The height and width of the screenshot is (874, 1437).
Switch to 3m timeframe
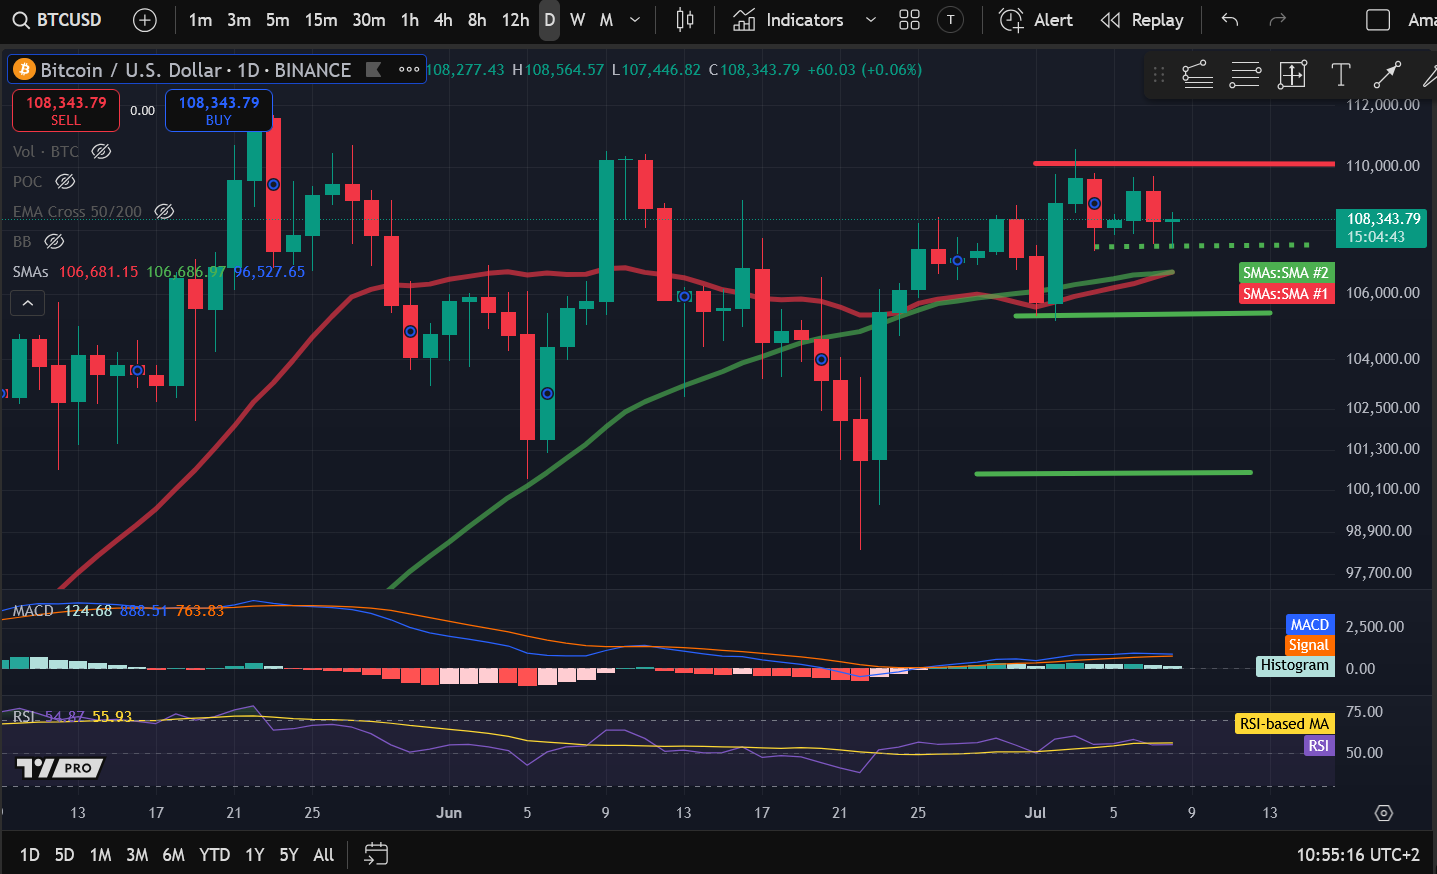(239, 20)
